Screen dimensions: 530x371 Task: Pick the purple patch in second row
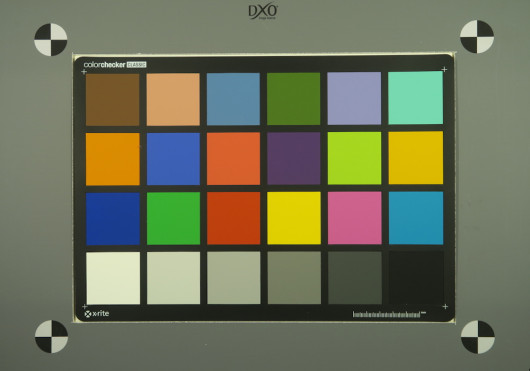click(294, 158)
